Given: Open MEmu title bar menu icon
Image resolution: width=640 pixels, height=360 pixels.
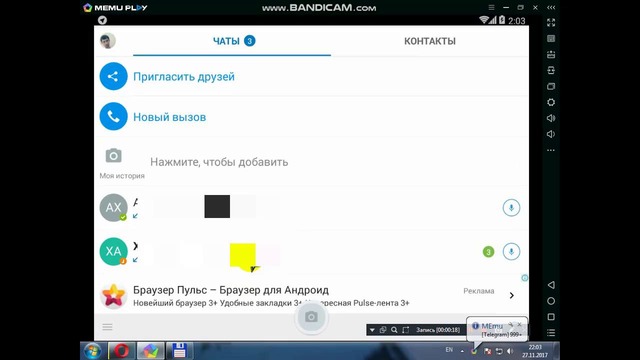Looking at the screenshot, I should [x=491, y=7].
